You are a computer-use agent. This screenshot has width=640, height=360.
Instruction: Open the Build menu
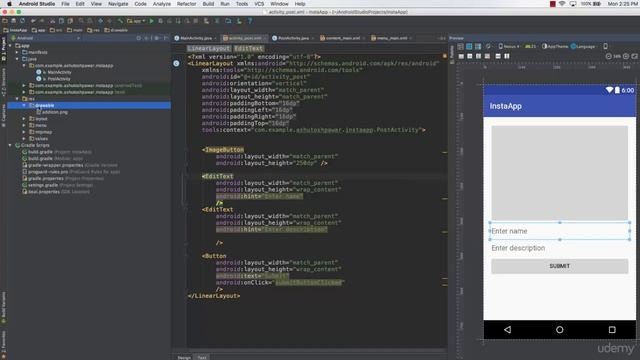tap(208, 4)
